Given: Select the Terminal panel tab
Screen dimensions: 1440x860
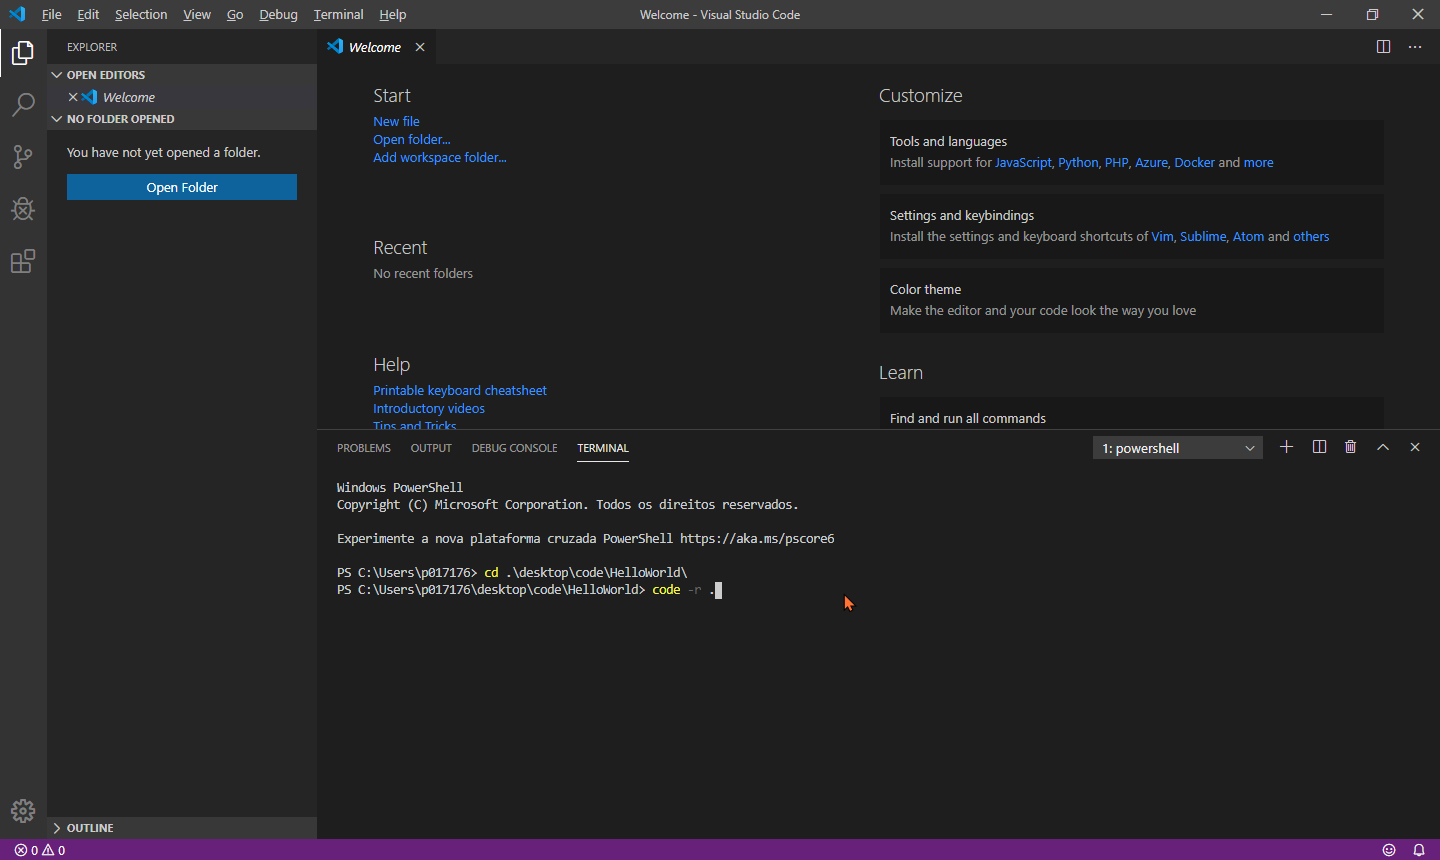Looking at the screenshot, I should pyautogui.click(x=603, y=448).
